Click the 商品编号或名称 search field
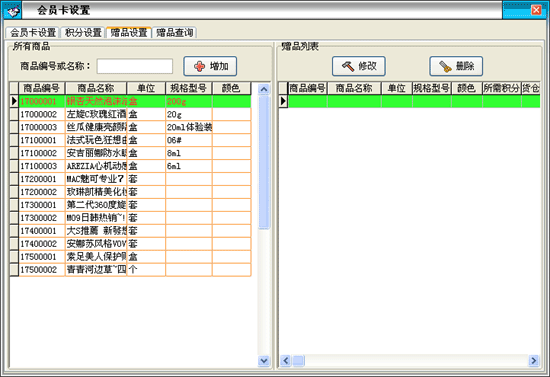The width and height of the screenshot is (550, 377). pos(135,66)
